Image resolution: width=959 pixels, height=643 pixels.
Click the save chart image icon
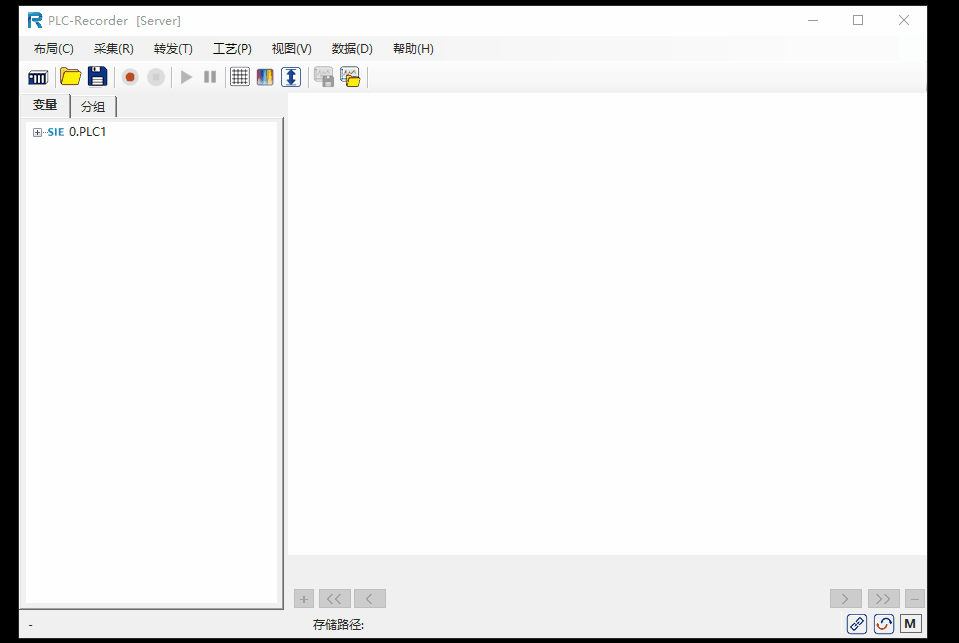[324, 77]
